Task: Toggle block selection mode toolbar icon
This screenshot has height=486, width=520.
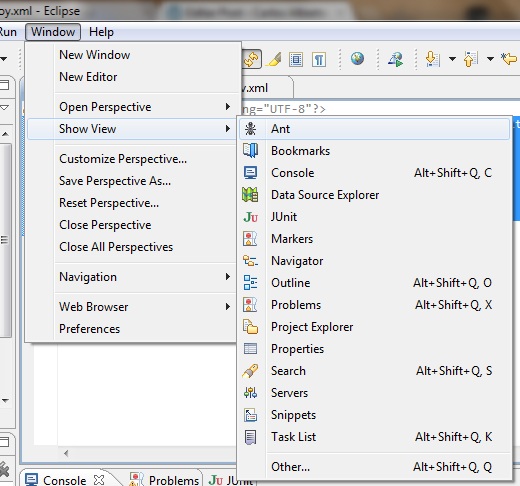Action: pyautogui.click(x=296, y=60)
